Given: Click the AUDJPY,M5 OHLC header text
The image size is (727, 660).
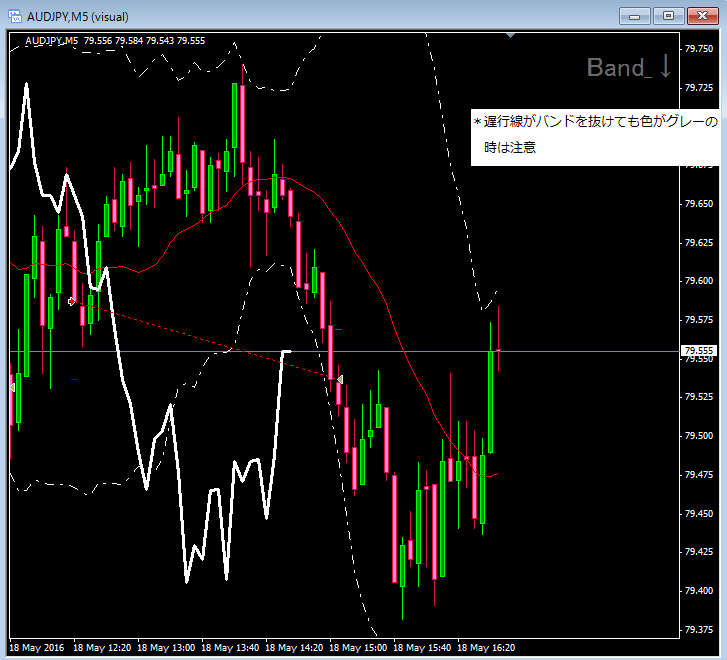Looking at the screenshot, I should [115, 40].
